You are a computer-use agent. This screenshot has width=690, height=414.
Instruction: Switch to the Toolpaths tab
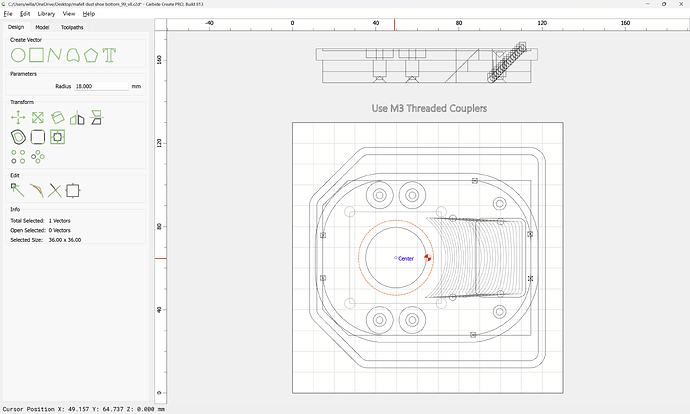pyautogui.click(x=72, y=27)
